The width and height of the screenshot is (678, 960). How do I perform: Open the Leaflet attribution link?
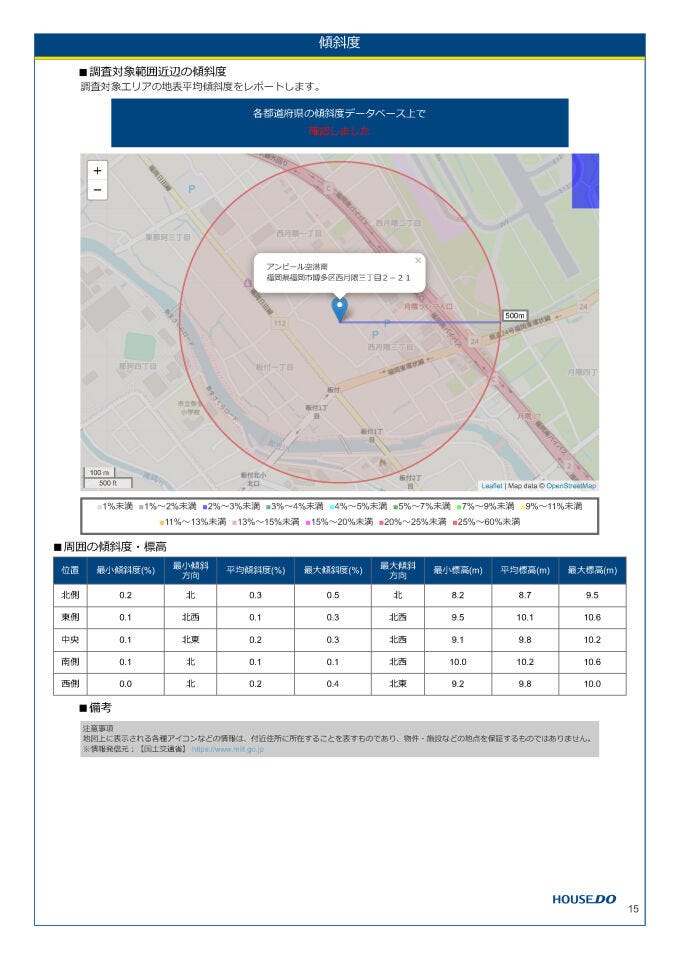pyautogui.click(x=491, y=486)
